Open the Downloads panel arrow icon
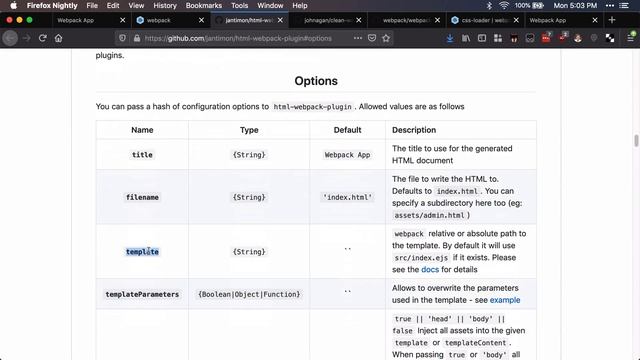The image size is (640, 360). [449, 38]
